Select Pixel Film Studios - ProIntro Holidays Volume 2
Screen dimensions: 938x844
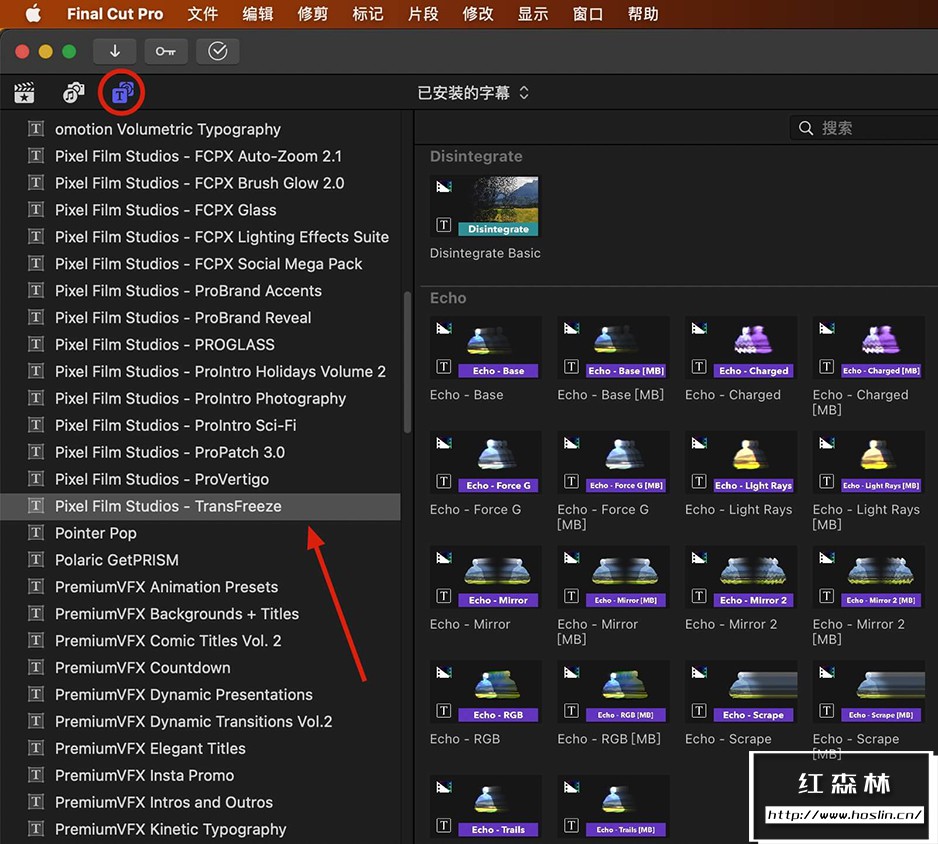[200, 371]
